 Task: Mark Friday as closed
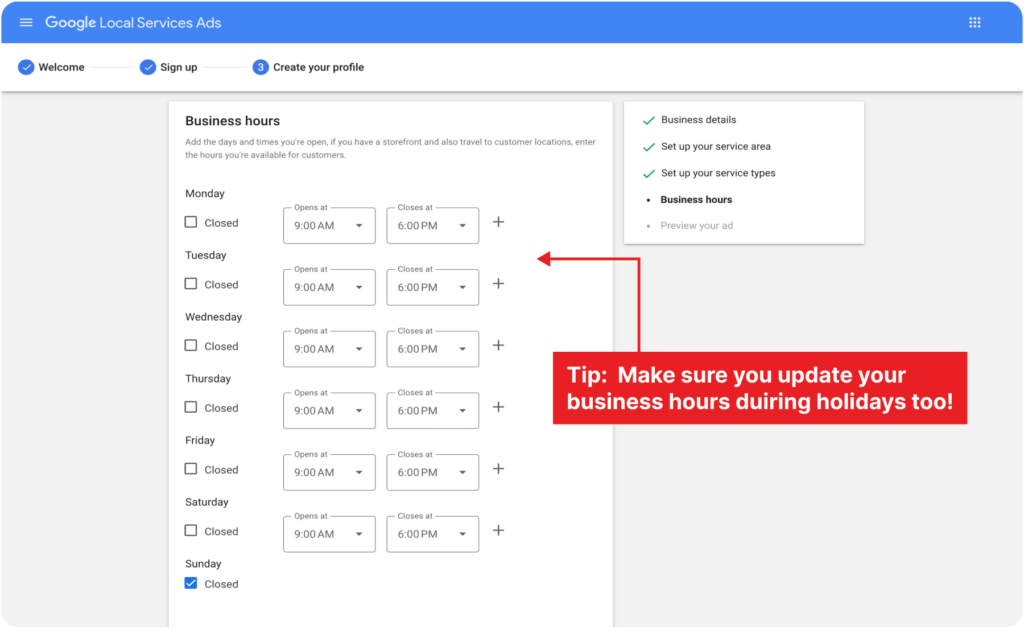191,469
